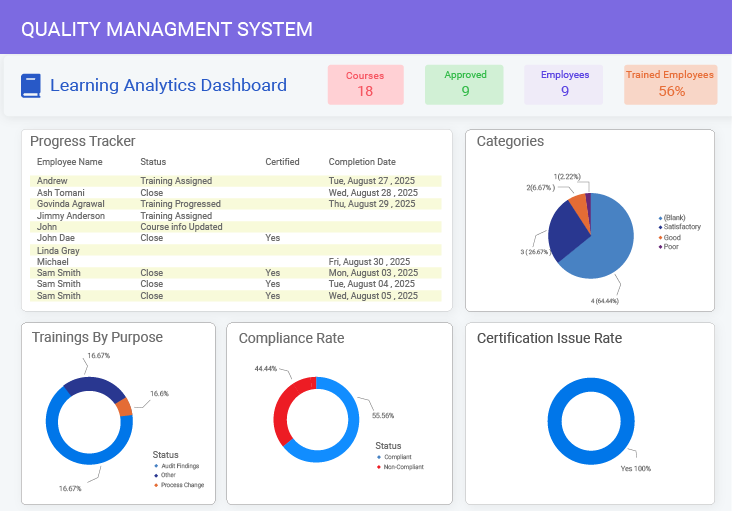Image resolution: width=732 pixels, height=511 pixels.
Task: Select the Good legend entry in Categories
Action: pyautogui.click(x=669, y=238)
